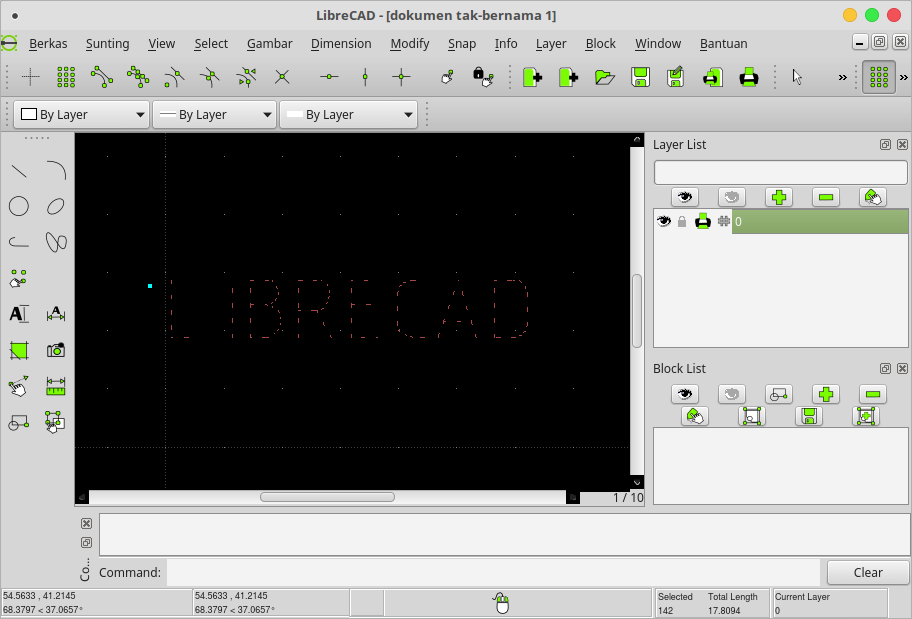The height and width of the screenshot is (619, 912).
Task: Clear the command history
Action: tap(868, 572)
